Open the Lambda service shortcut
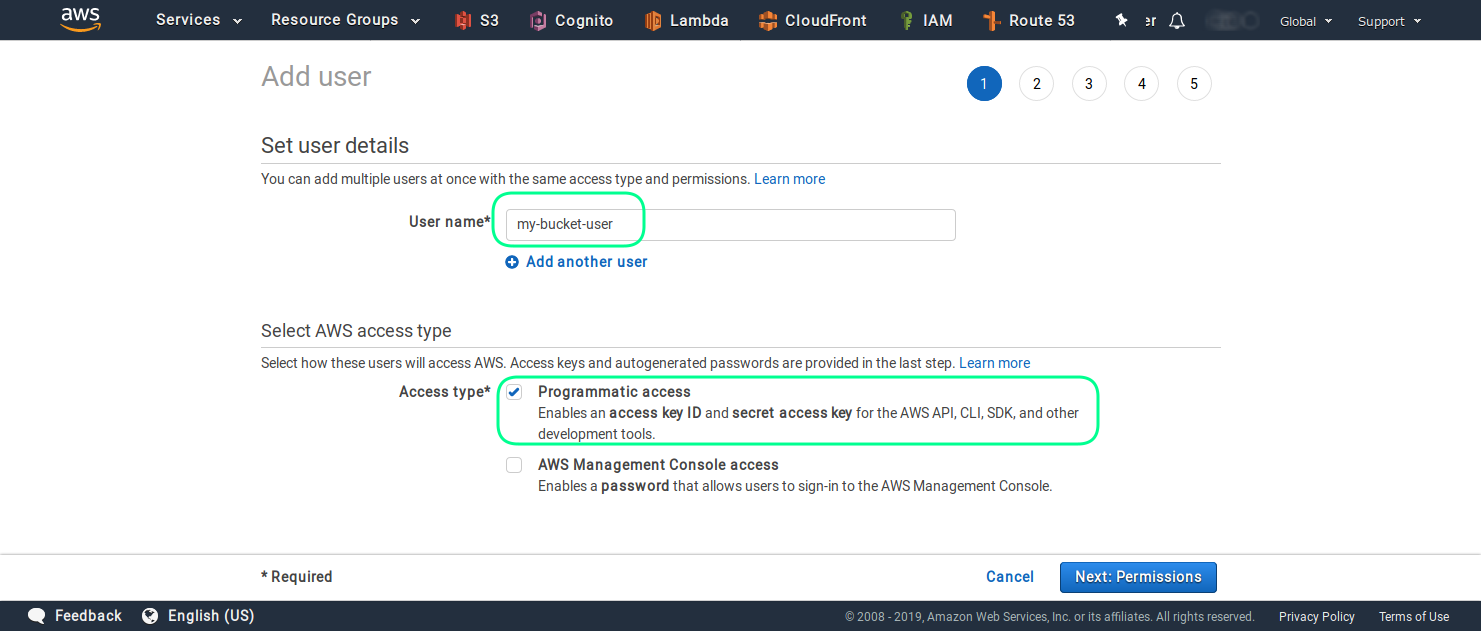 click(x=686, y=20)
